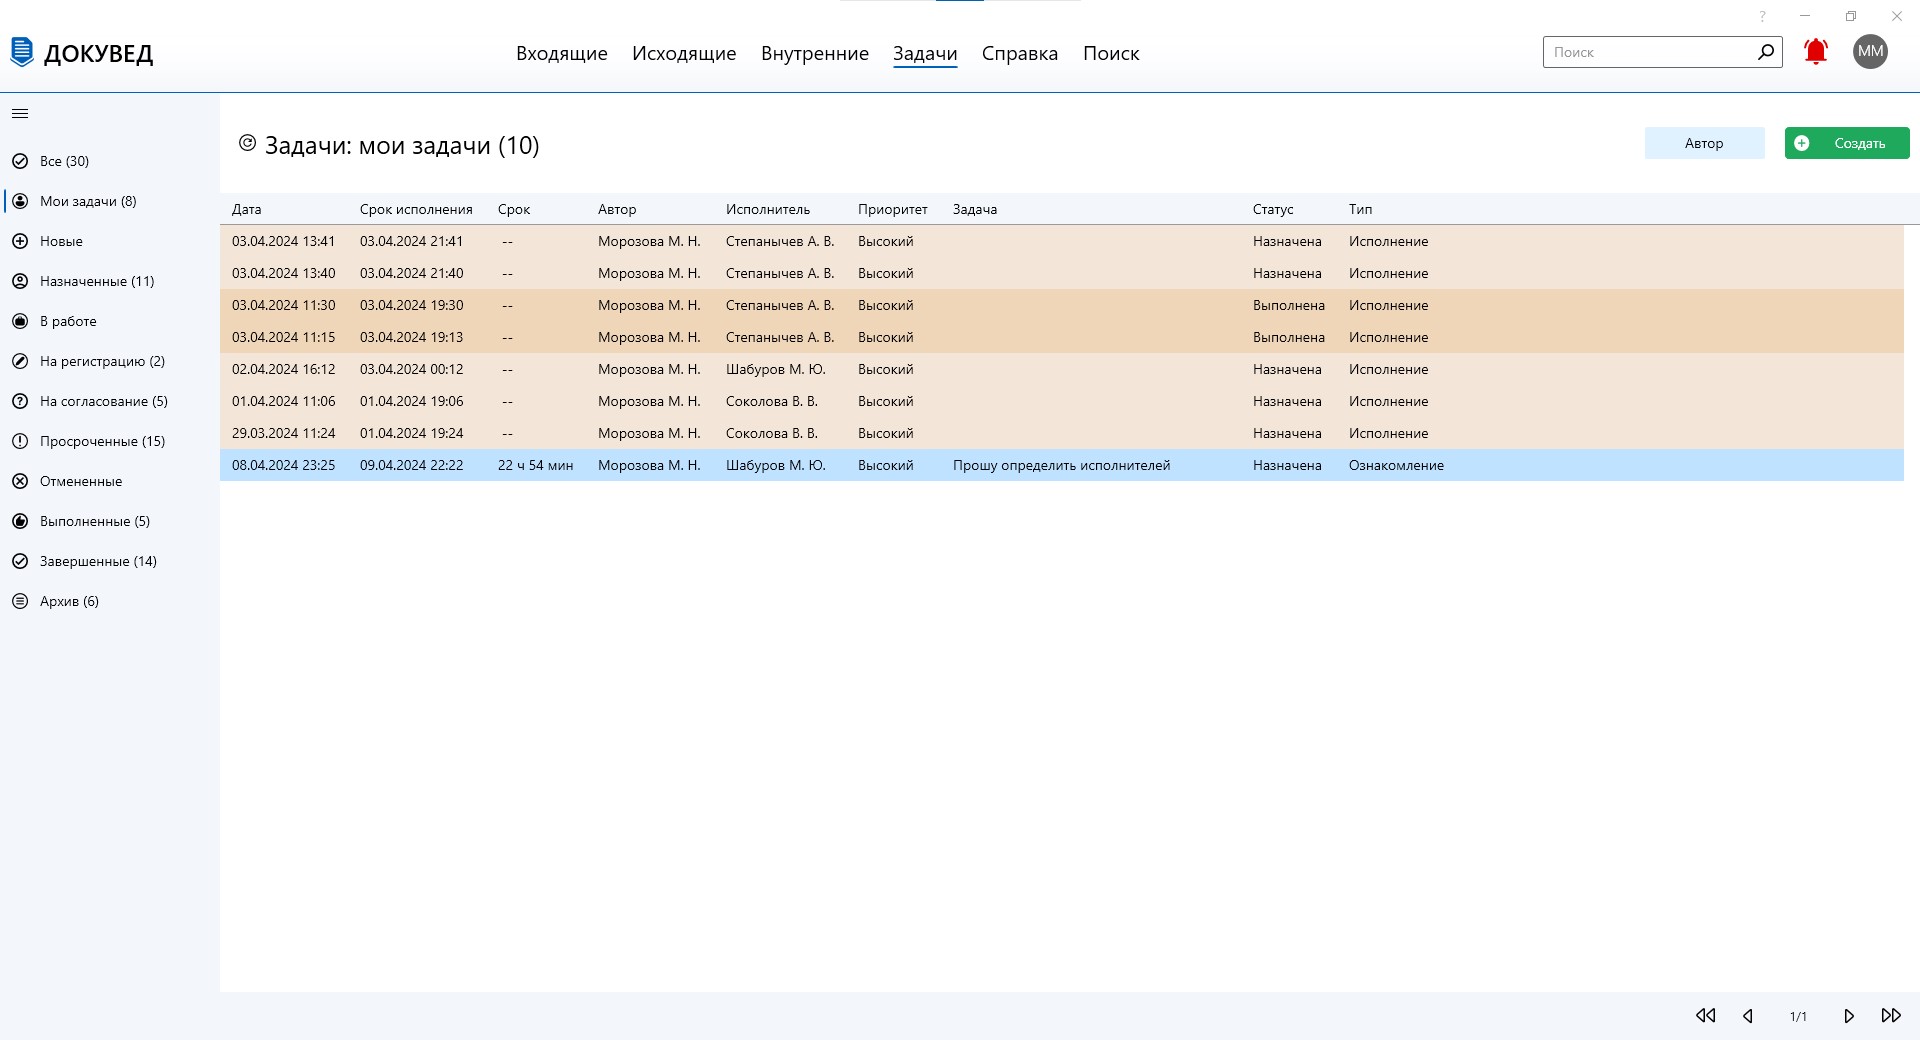Select task dated 03.04.2024 13:41
The image size is (1920, 1040).
(x=1062, y=241)
